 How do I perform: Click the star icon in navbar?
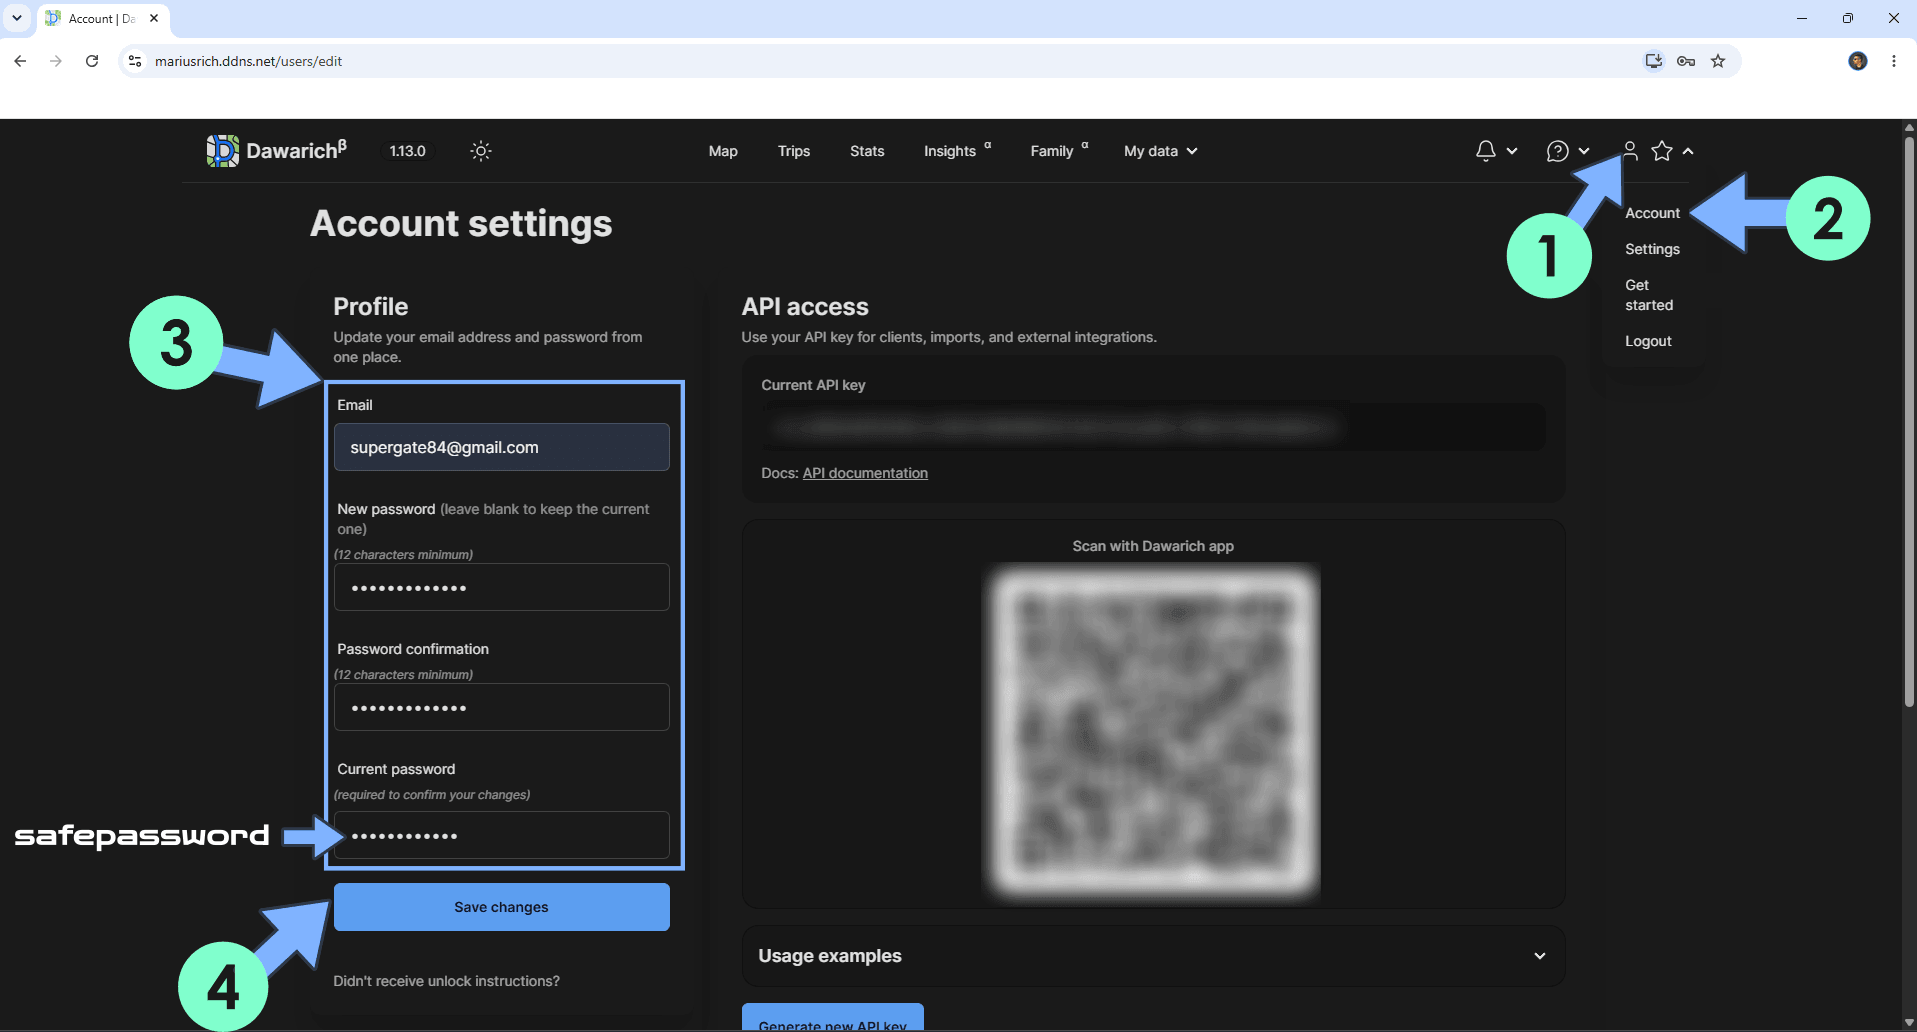click(x=1662, y=151)
